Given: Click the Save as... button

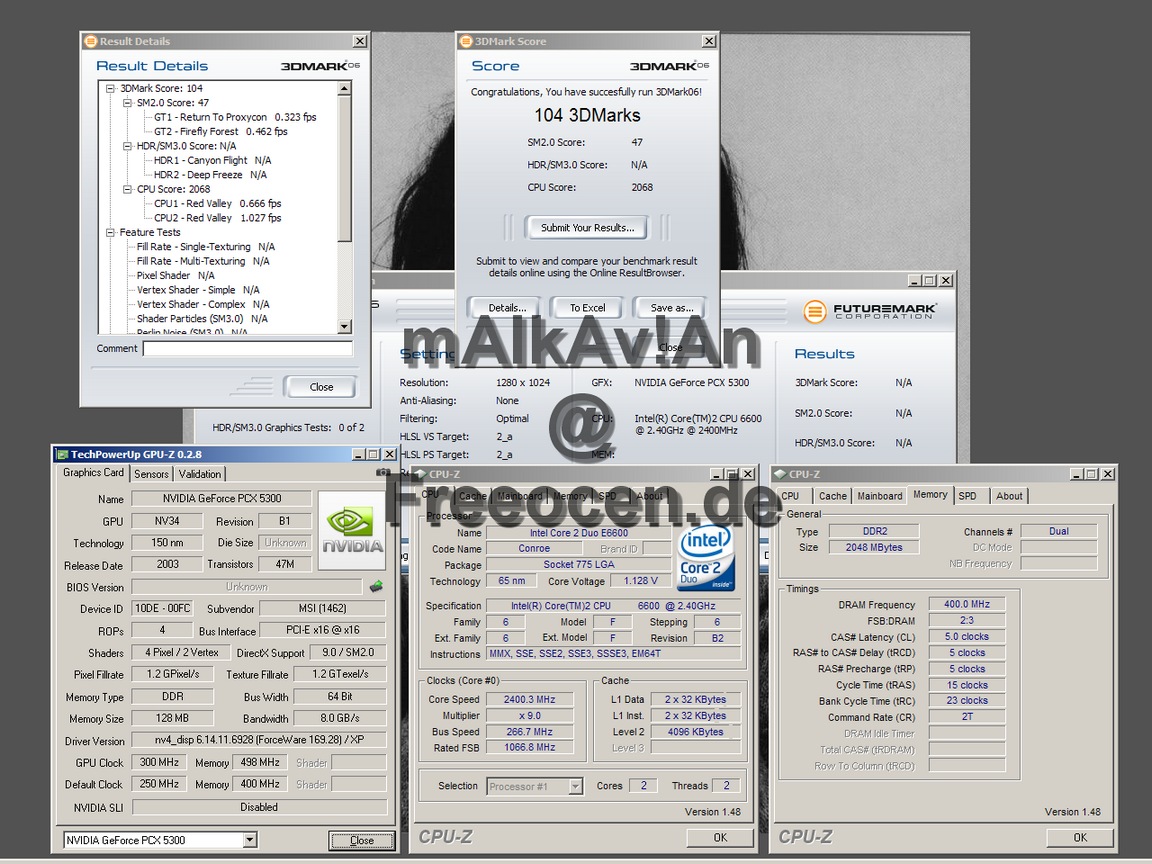Looking at the screenshot, I should click(x=672, y=308).
